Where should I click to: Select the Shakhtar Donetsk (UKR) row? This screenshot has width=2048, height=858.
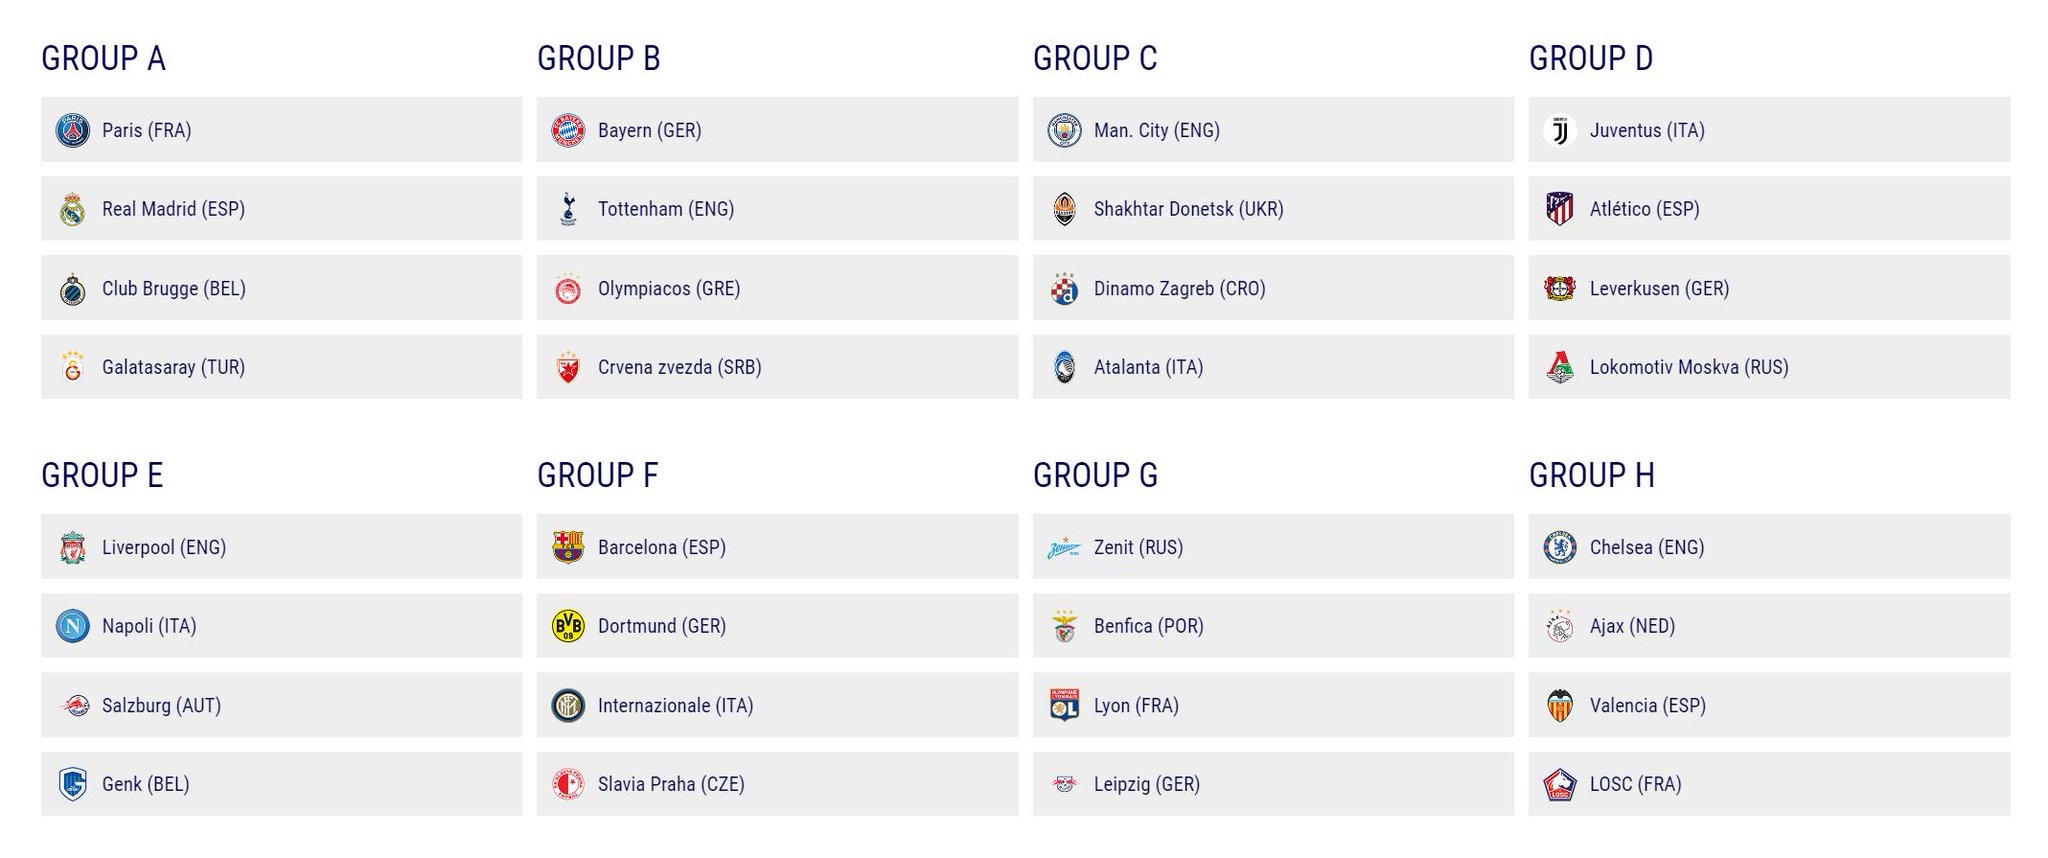(1273, 209)
